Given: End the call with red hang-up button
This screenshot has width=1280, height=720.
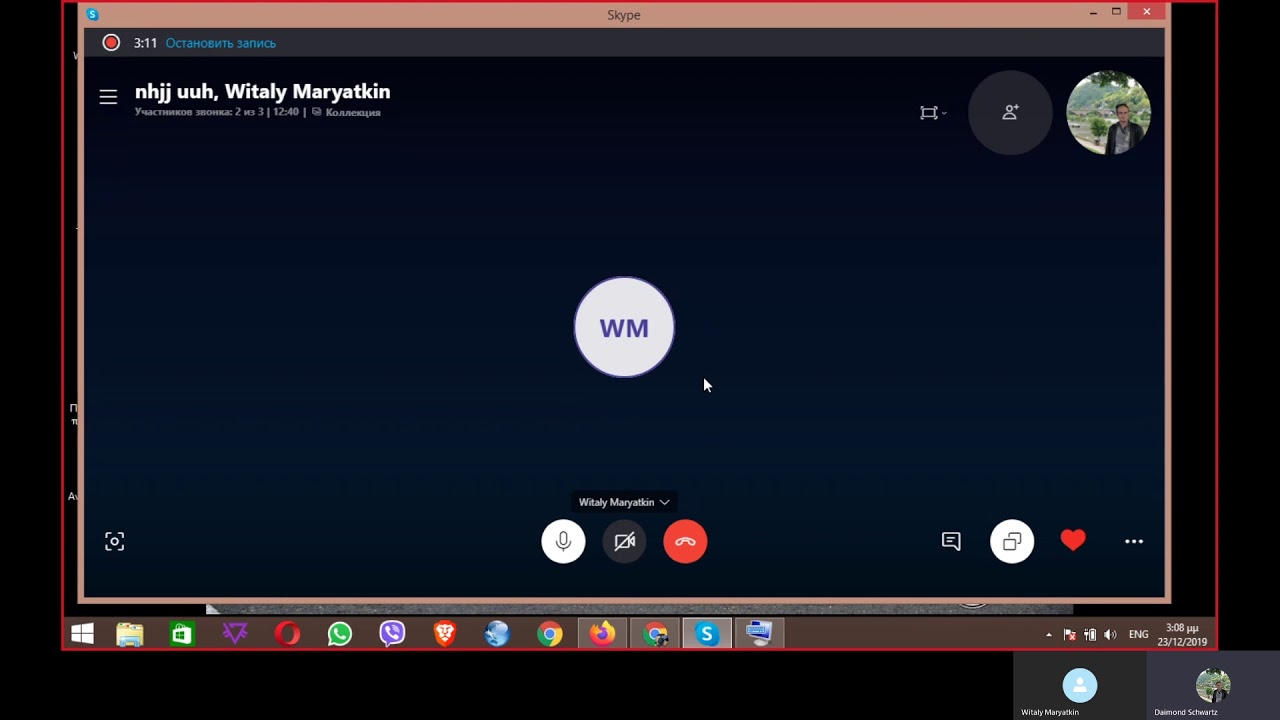Looking at the screenshot, I should tap(685, 541).
